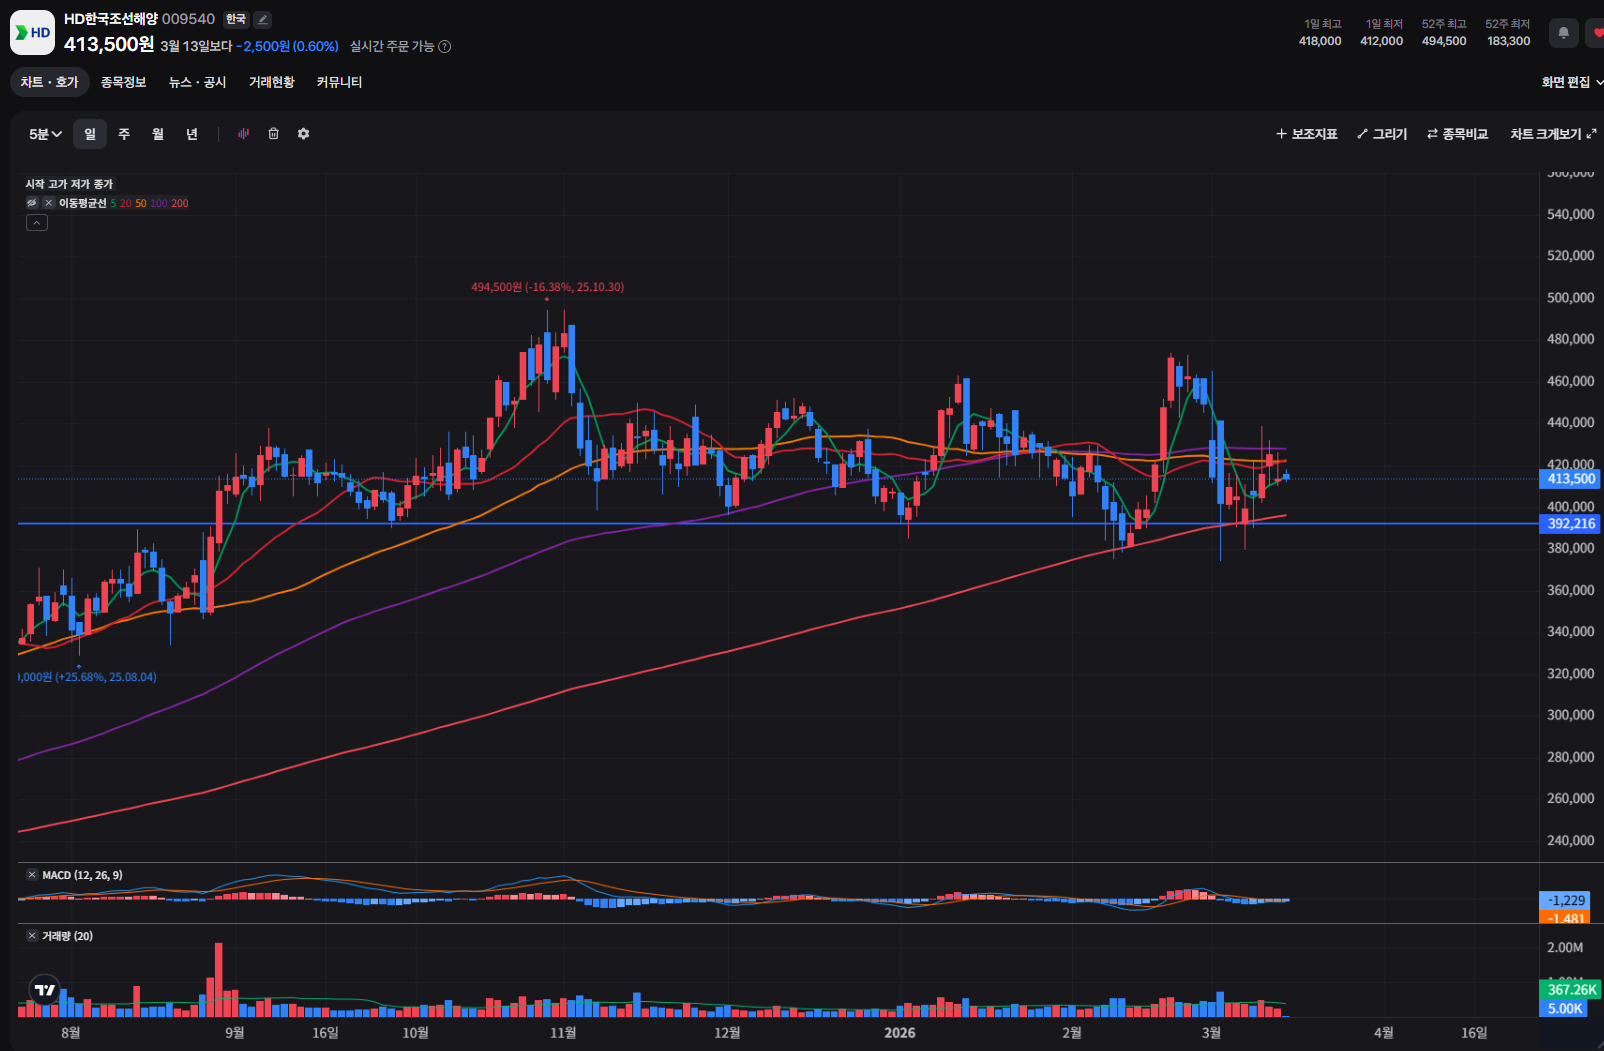Expand the 화면 편집 menu
1604x1051 pixels.
click(x=1572, y=82)
